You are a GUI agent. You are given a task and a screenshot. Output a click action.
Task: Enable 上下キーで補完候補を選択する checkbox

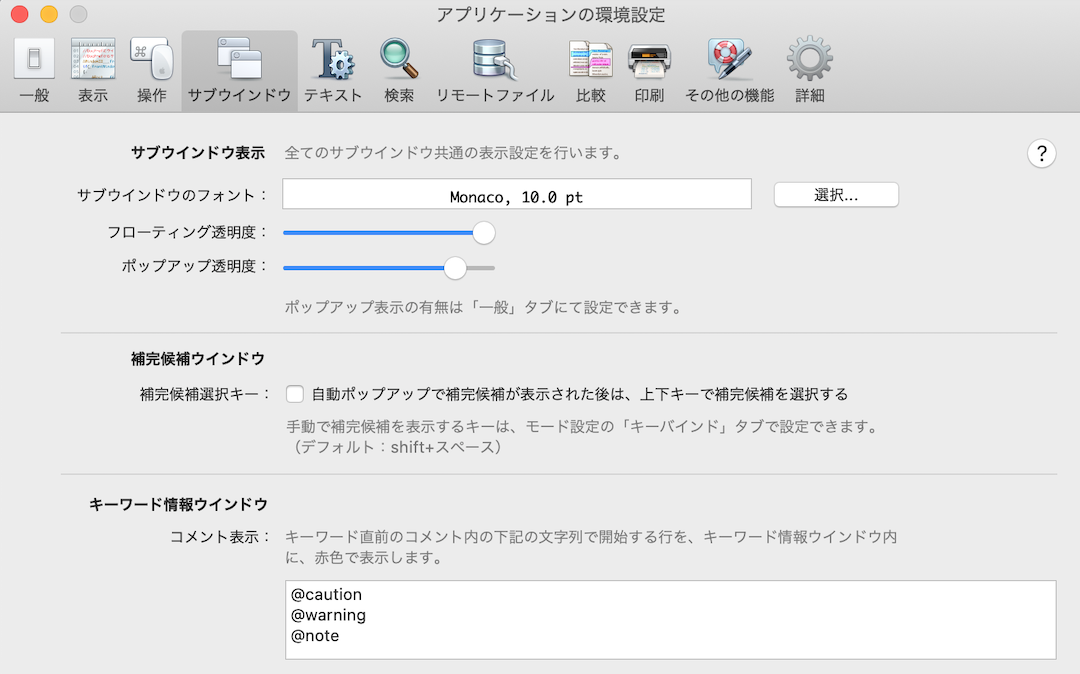coord(295,394)
